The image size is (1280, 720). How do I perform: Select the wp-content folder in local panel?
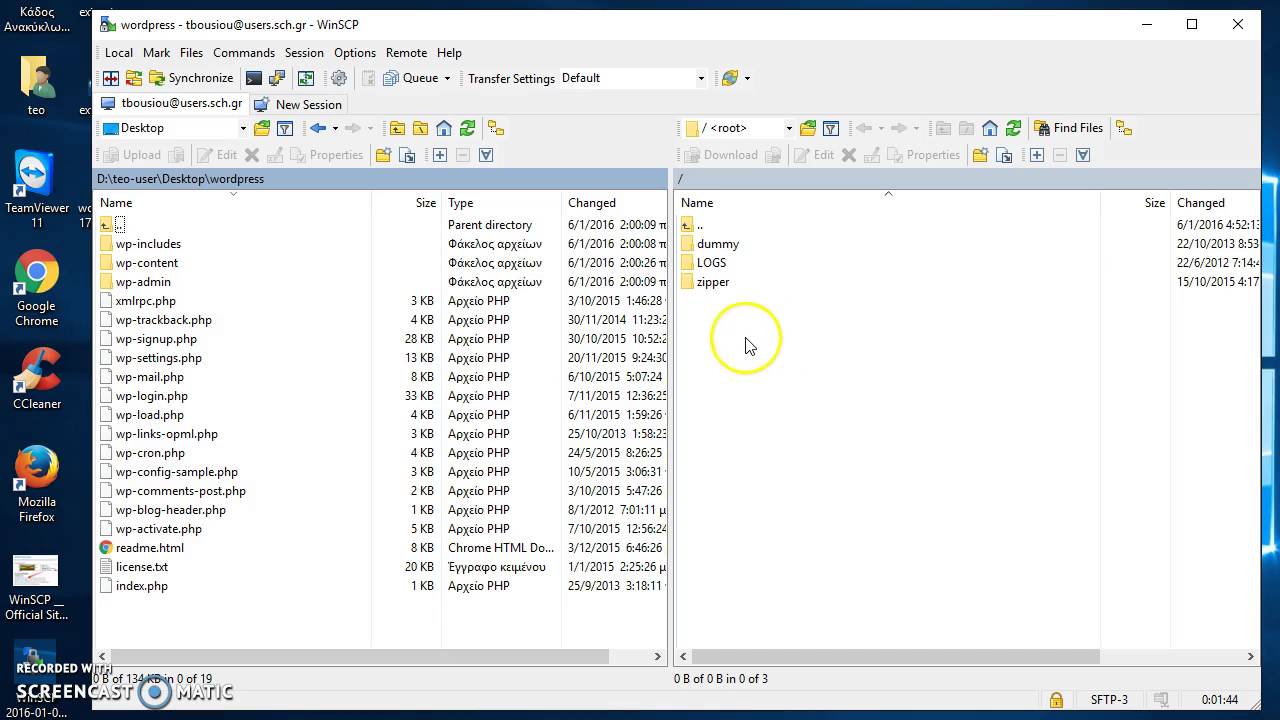146,263
